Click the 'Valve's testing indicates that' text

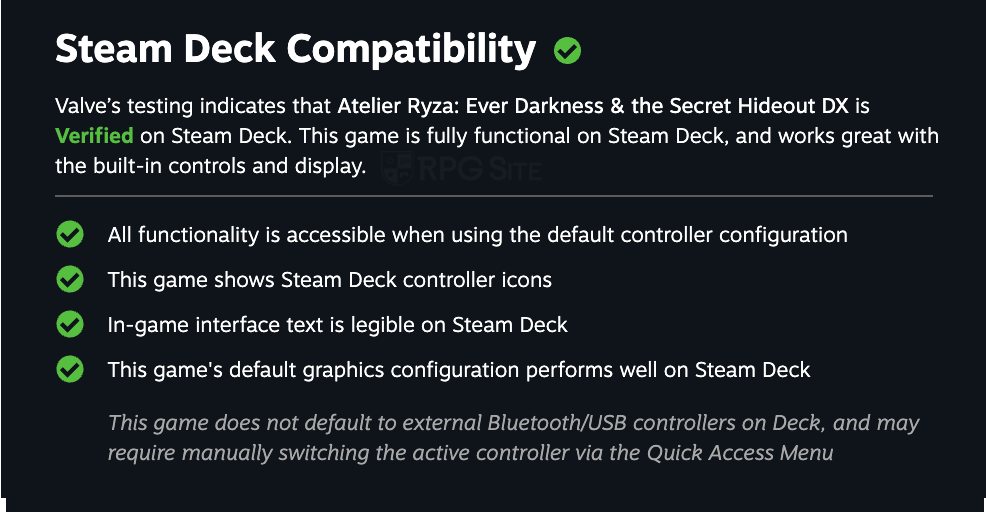pyautogui.click(x=193, y=105)
